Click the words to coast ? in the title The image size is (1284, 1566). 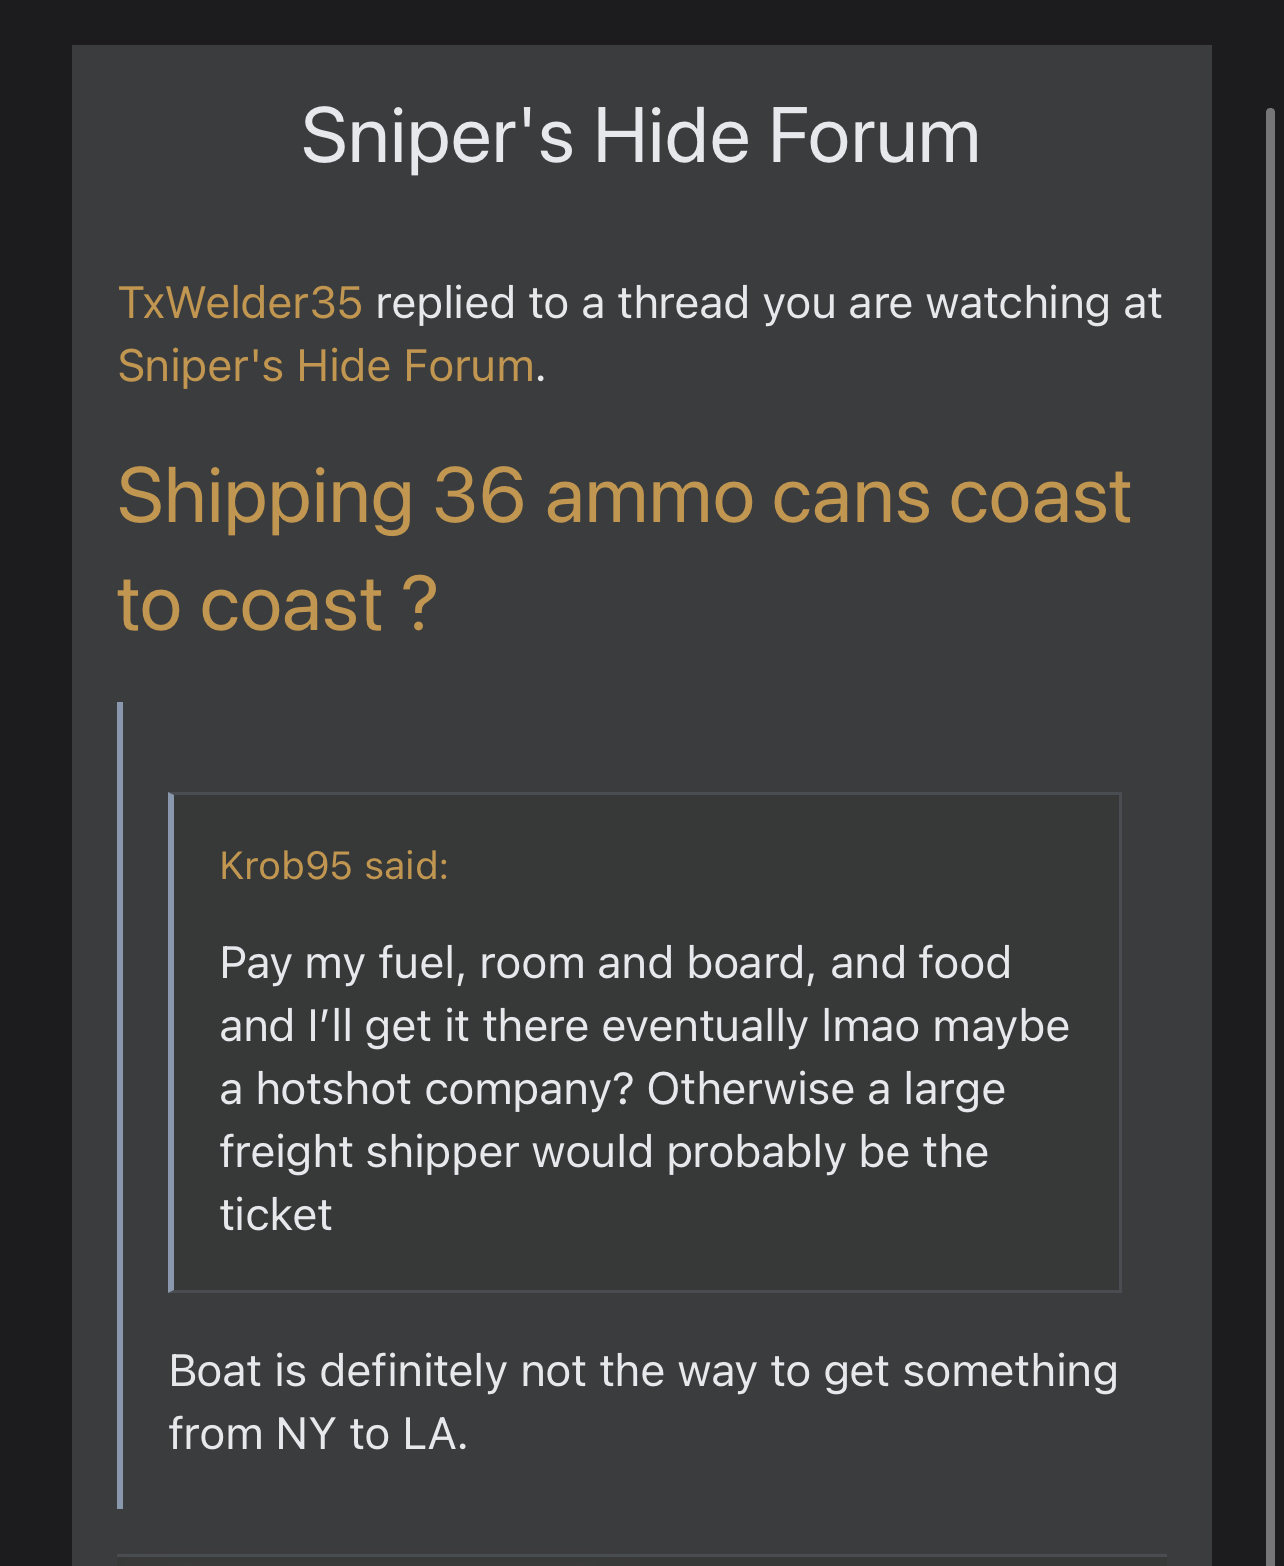[278, 604]
